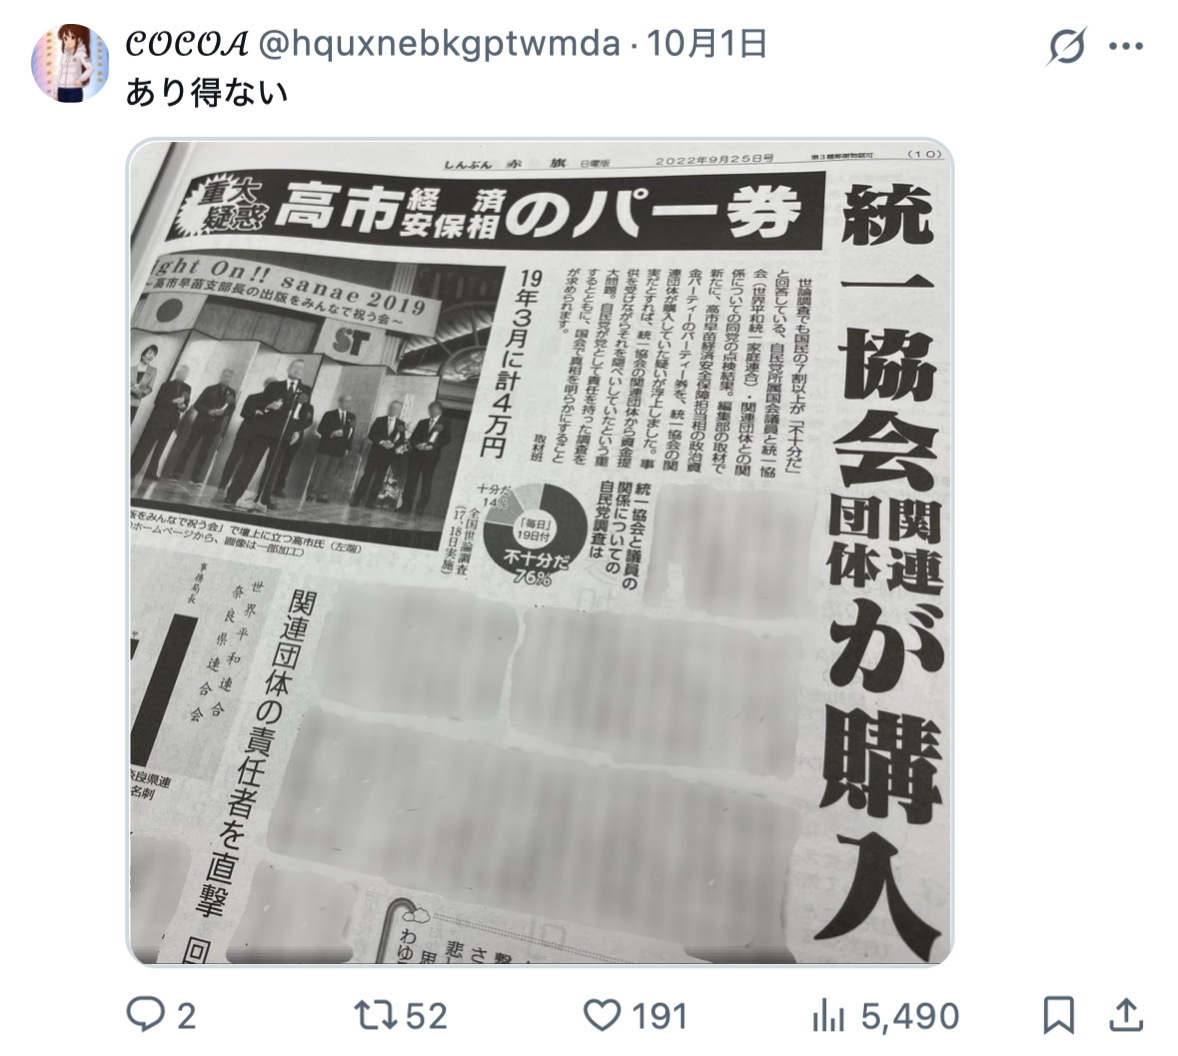
Task: Open the @hquxnebkgptwmda handle link
Action: [x=439, y=44]
